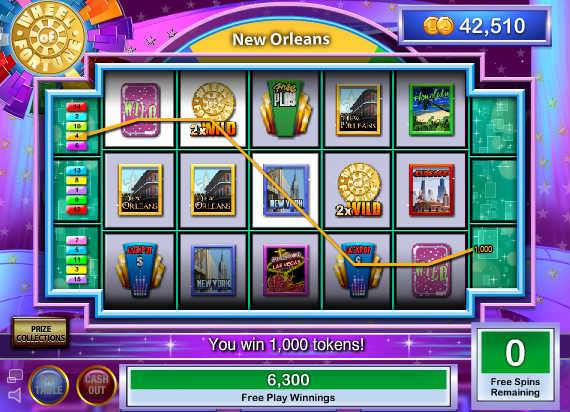Select the Las Vegas postcard symbol
The image size is (570, 412).
(286, 269)
